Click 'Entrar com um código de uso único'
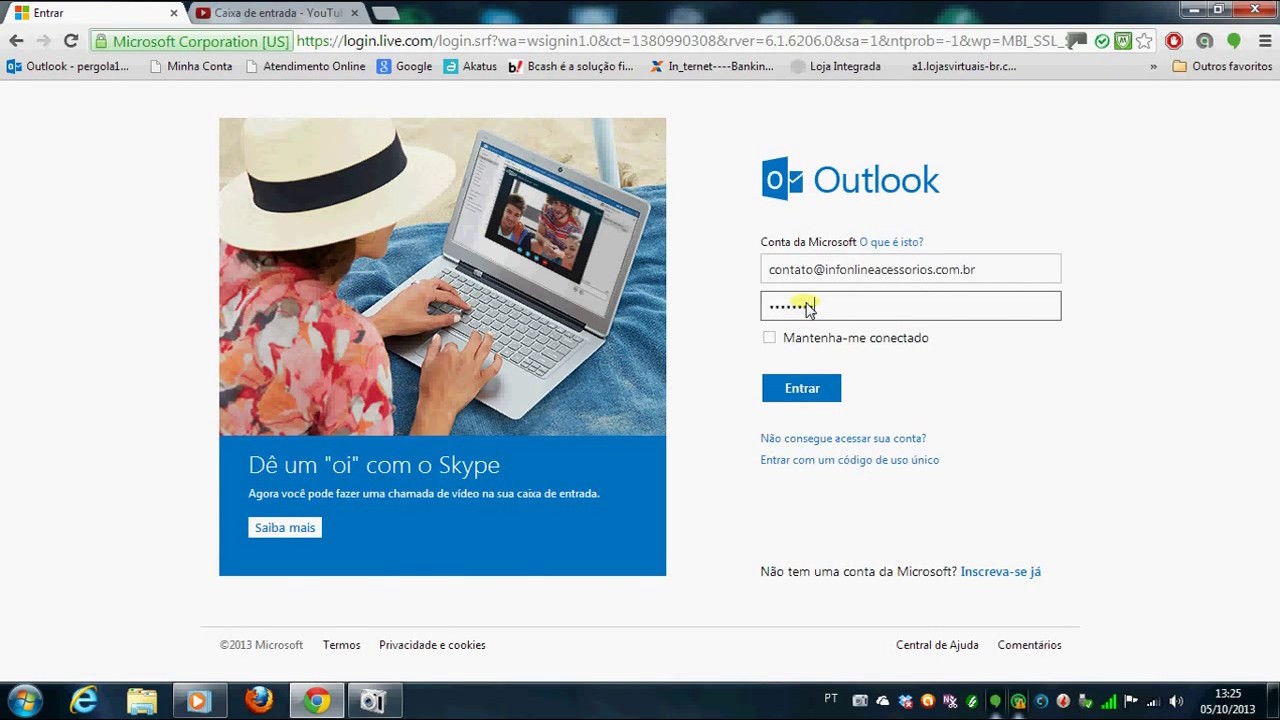Image resolution: width=1280 pixels, height=720 pixels. [849, 460]
